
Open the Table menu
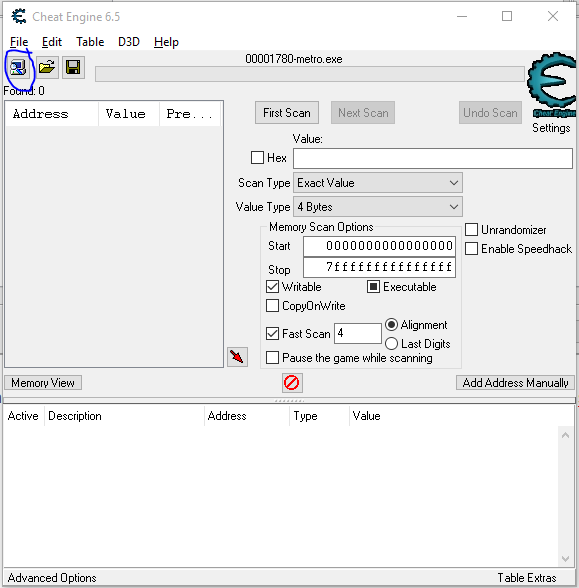(x=90, y=42)
